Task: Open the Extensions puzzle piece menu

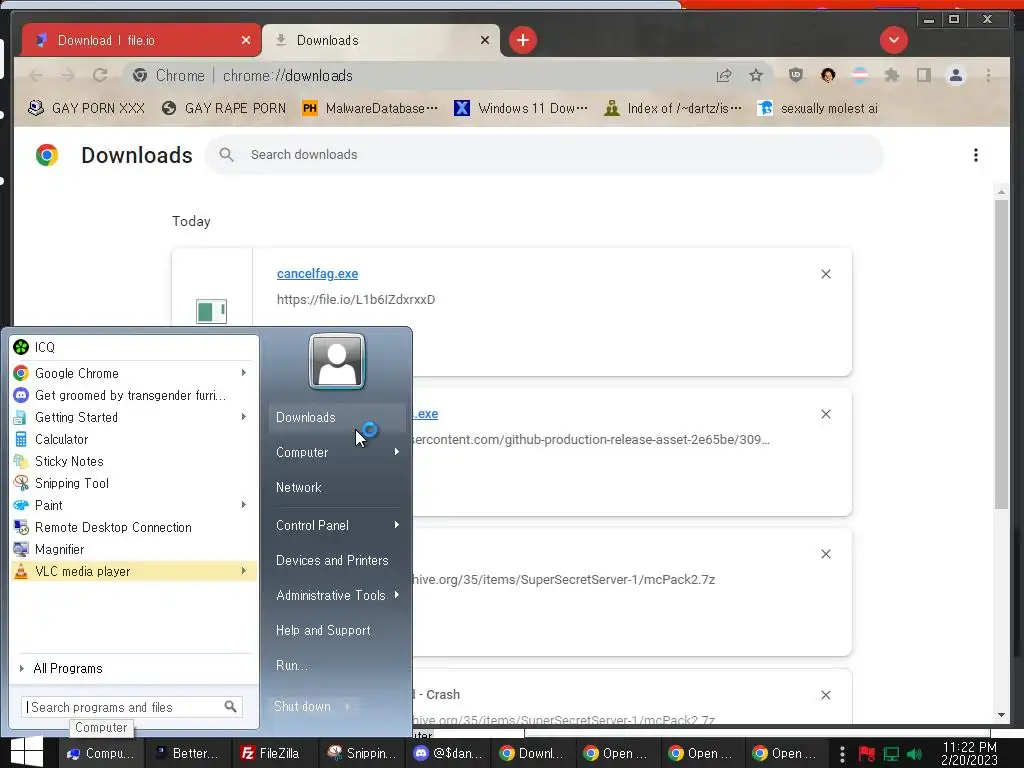Action: pos(891,76)
